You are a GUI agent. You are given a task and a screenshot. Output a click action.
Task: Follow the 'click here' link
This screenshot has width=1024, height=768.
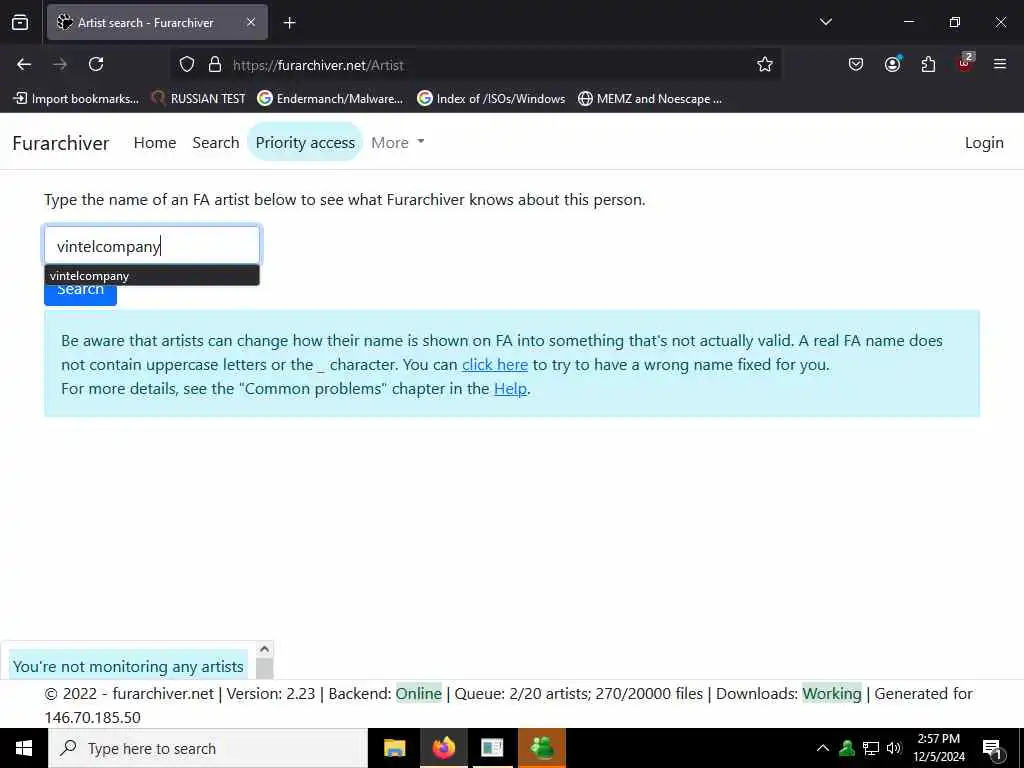pyautogui.click(x=495, y=364)
